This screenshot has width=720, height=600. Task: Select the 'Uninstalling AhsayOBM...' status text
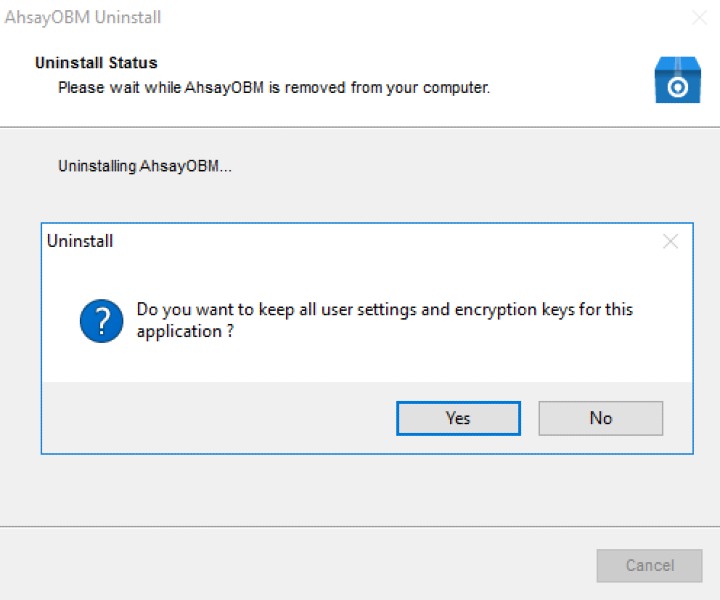click(145, 166)
